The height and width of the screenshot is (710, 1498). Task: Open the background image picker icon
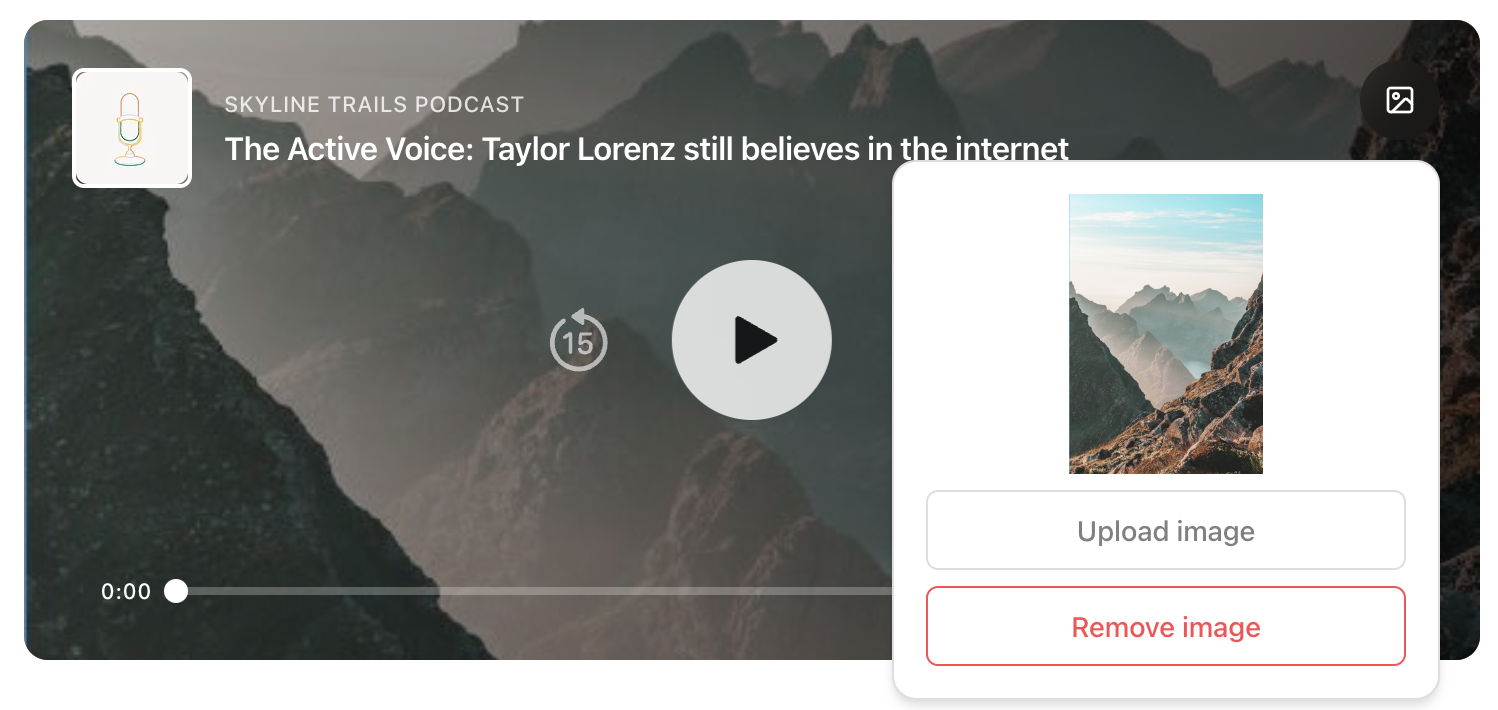click(1399, 100)
